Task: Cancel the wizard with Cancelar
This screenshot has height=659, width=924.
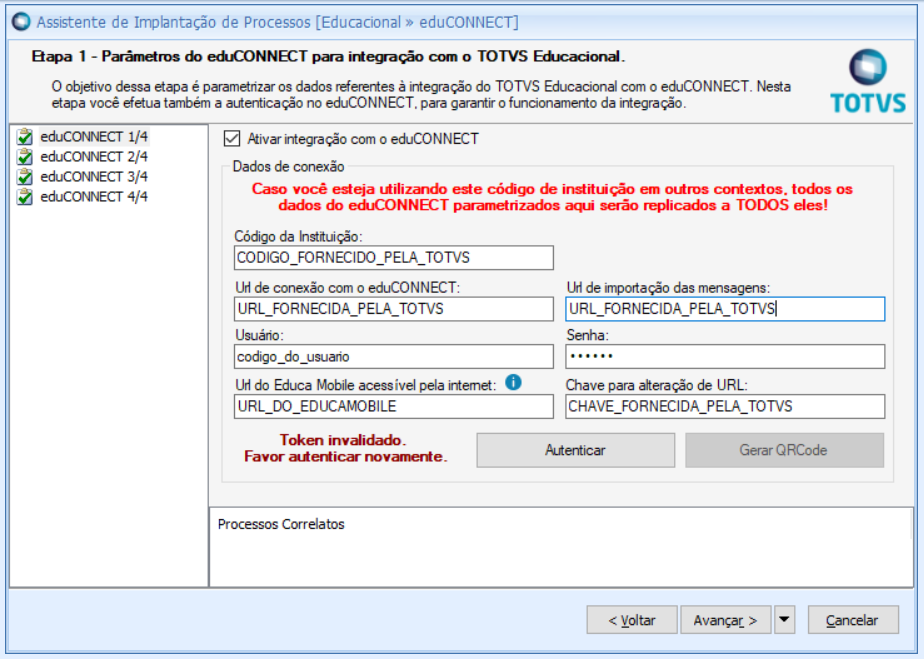Action: click(x=852, y=620)
